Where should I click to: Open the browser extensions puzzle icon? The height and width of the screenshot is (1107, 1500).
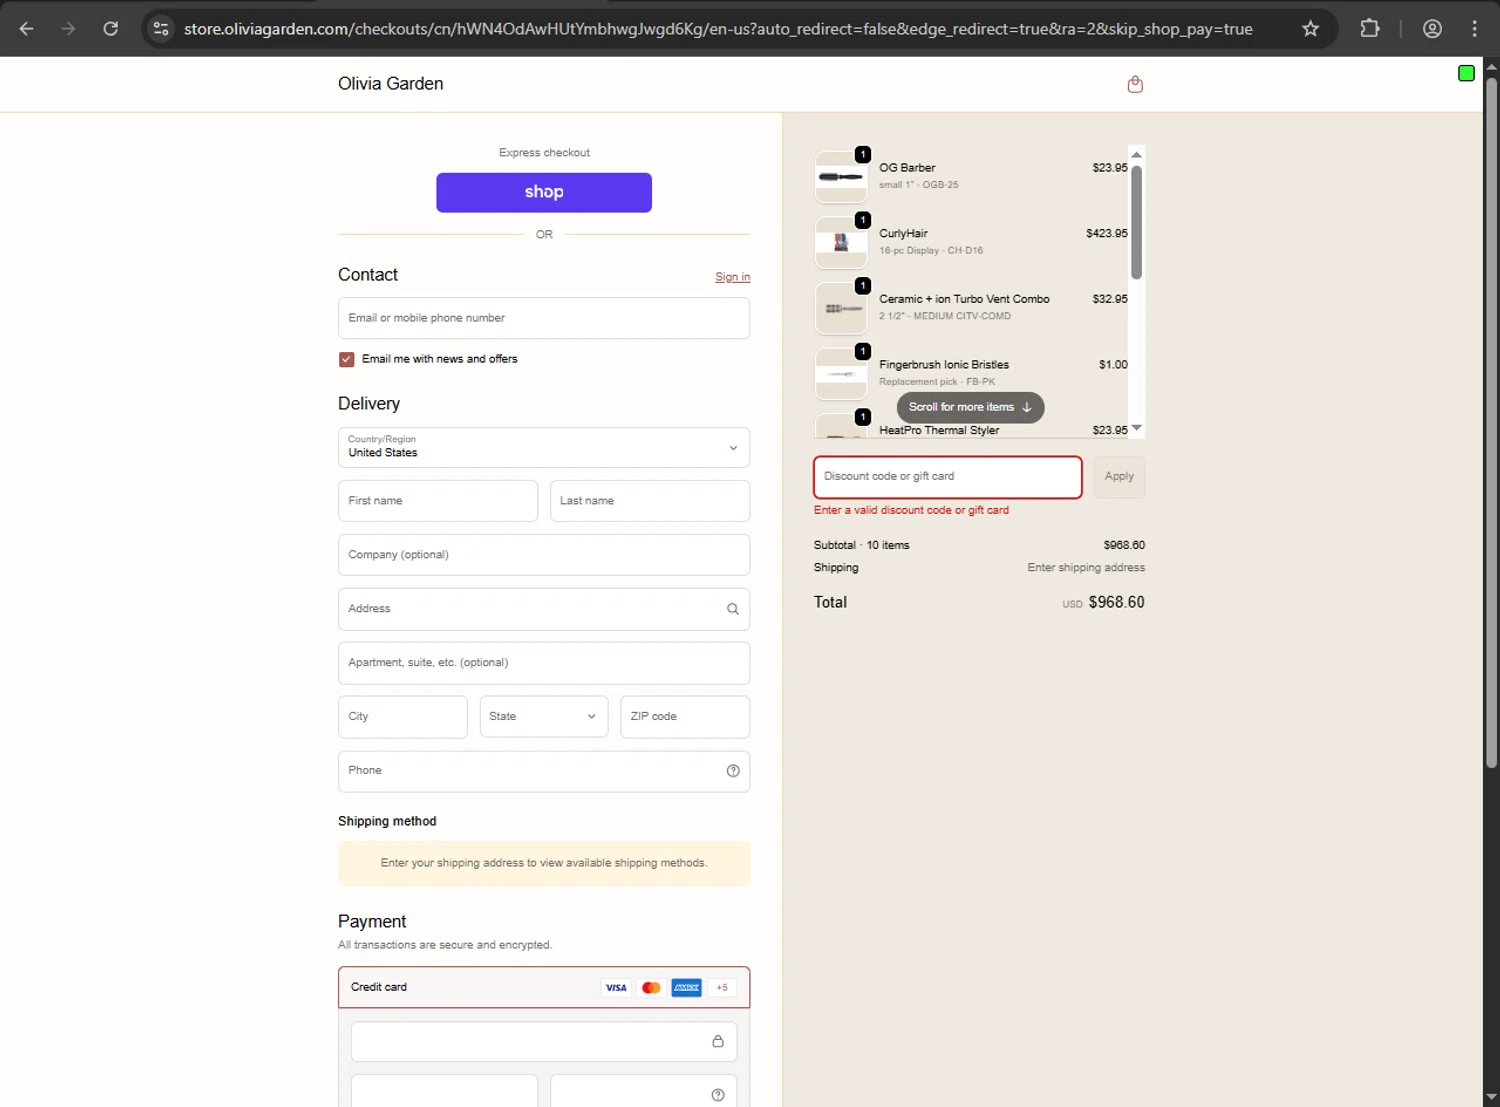(1370, 29)
